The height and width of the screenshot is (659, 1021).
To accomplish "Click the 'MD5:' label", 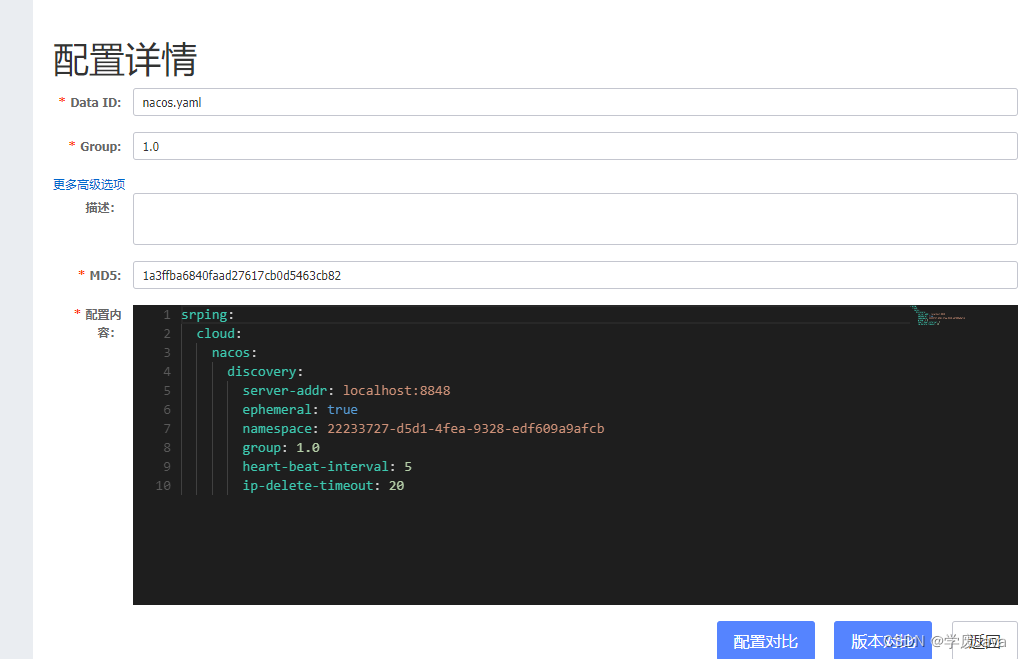I will 105,275.
